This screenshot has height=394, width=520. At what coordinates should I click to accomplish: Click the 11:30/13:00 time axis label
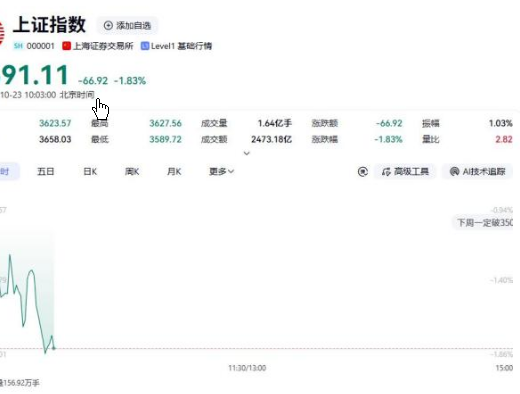[x=247, y=368]
